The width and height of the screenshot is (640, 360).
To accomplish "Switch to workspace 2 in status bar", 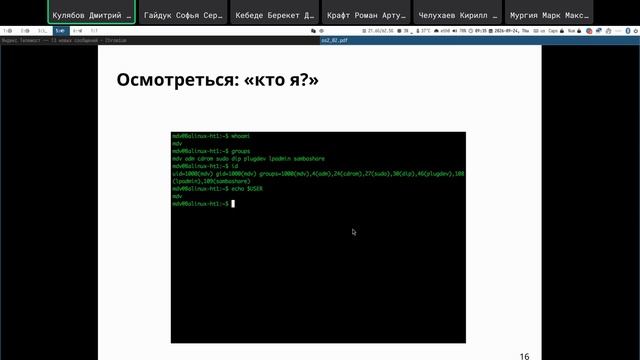I will [x=25, y=31].
